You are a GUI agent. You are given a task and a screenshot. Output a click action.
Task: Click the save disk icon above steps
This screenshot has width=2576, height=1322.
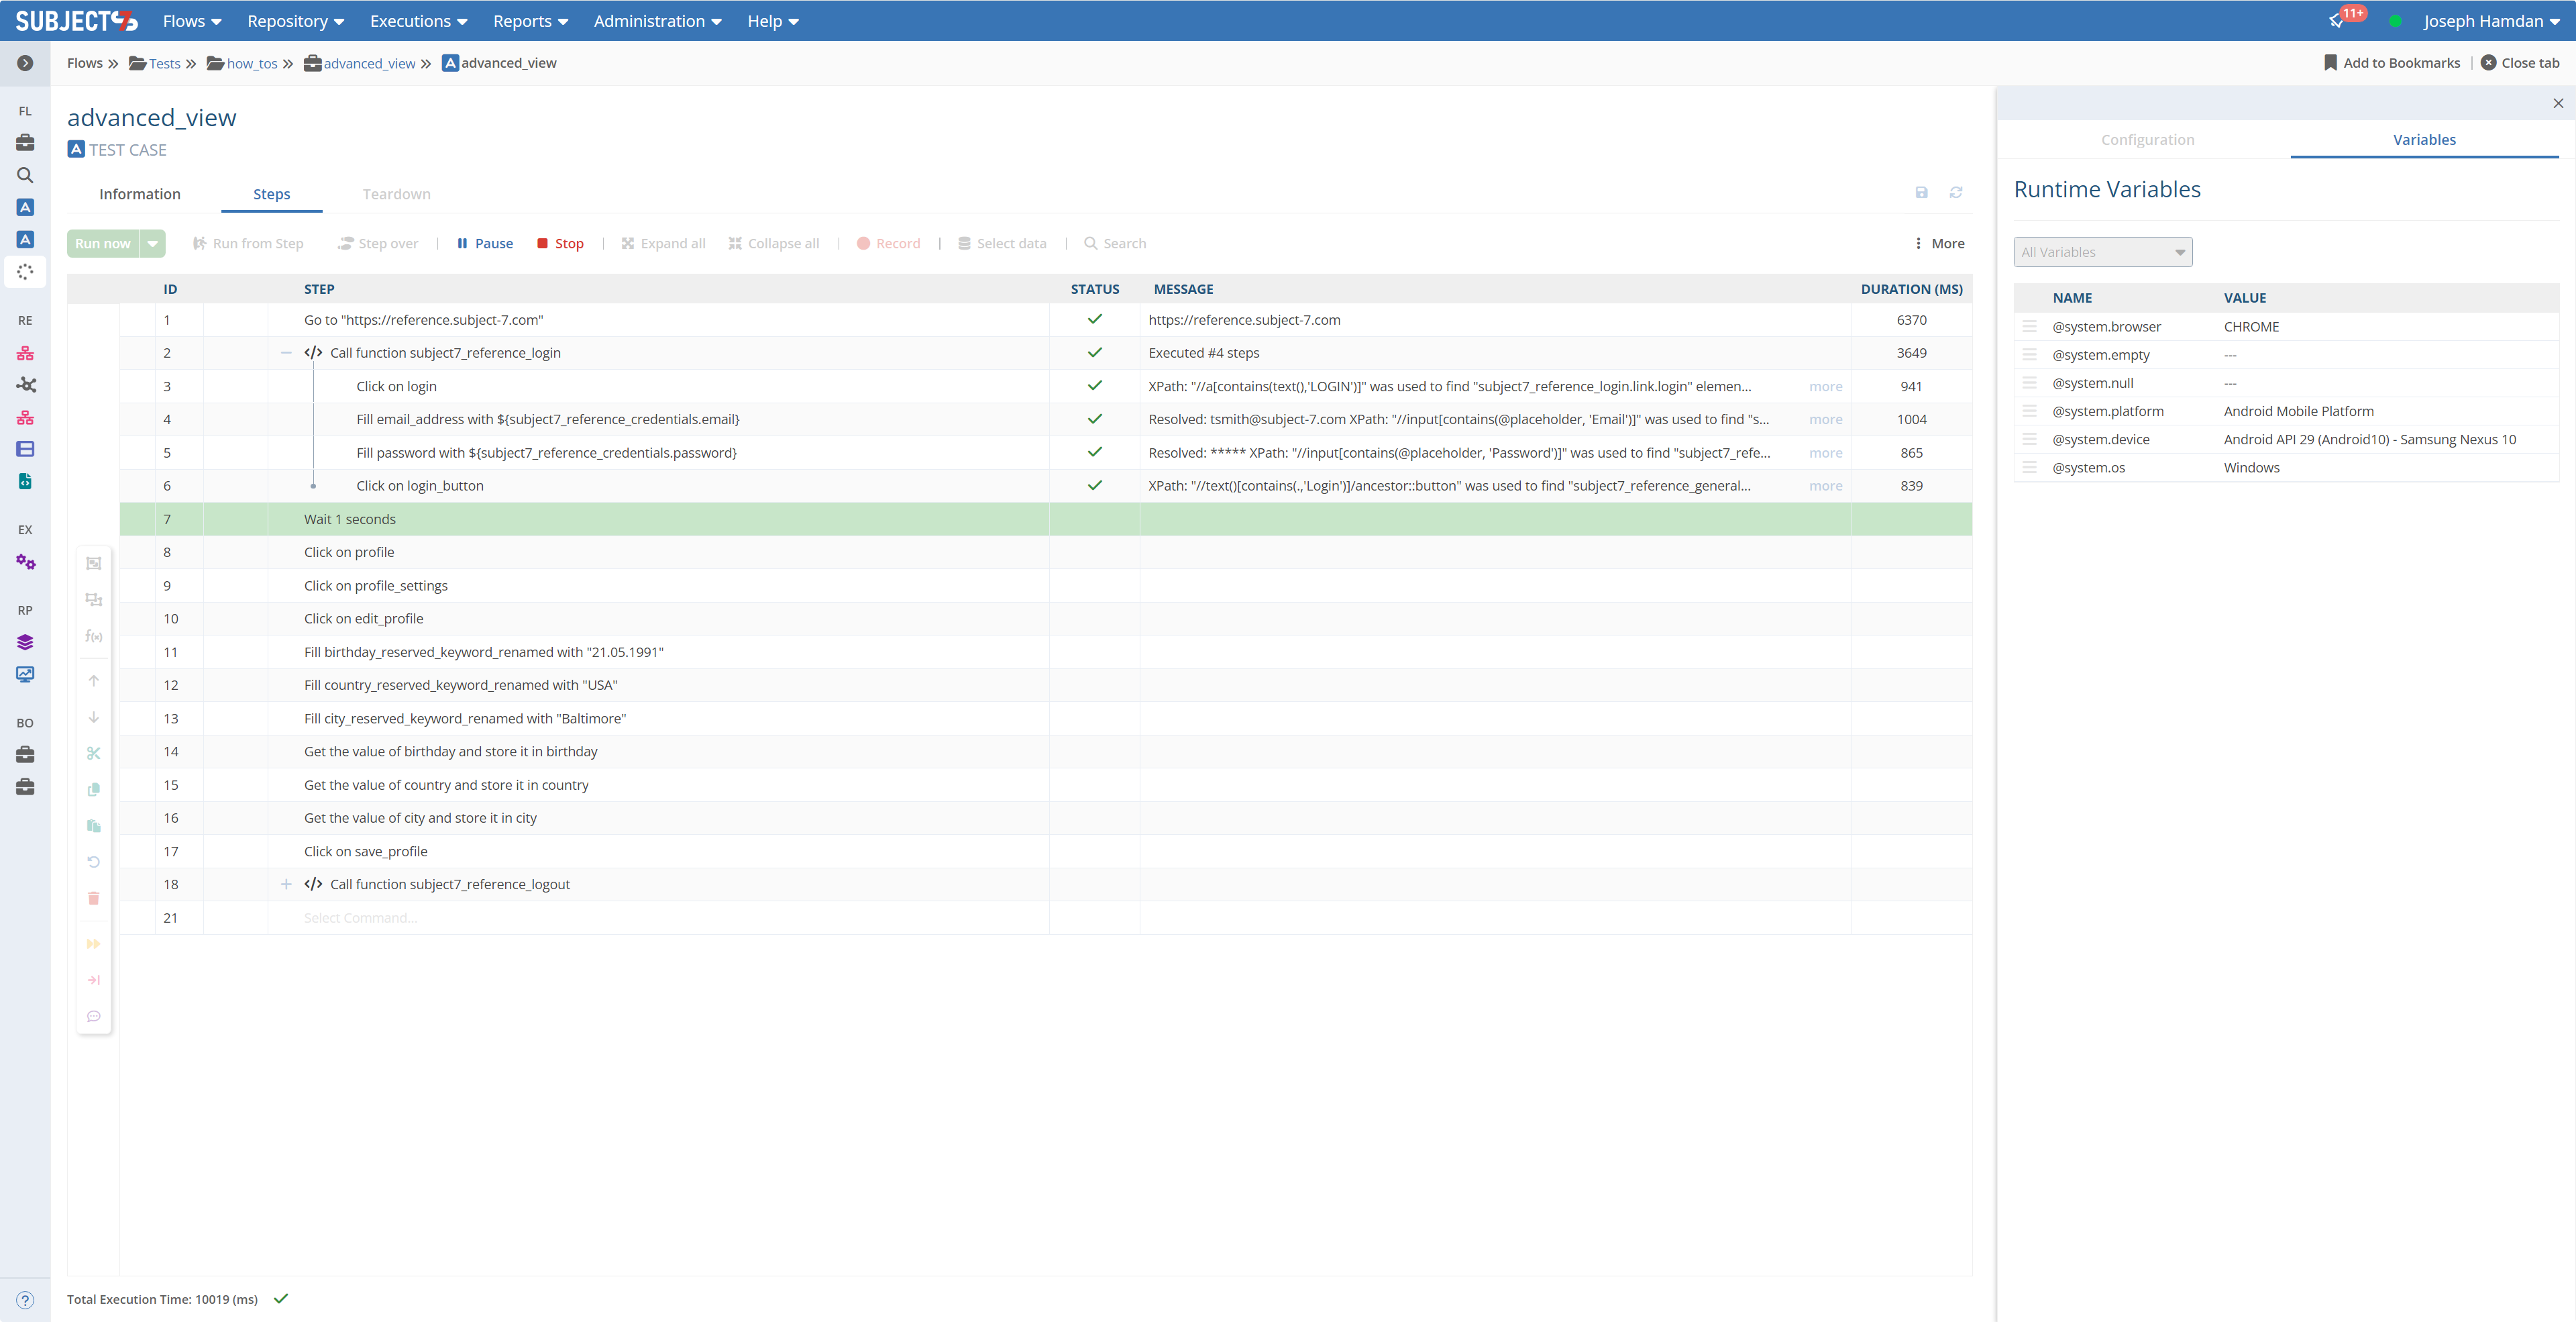tap(1921, 193)
